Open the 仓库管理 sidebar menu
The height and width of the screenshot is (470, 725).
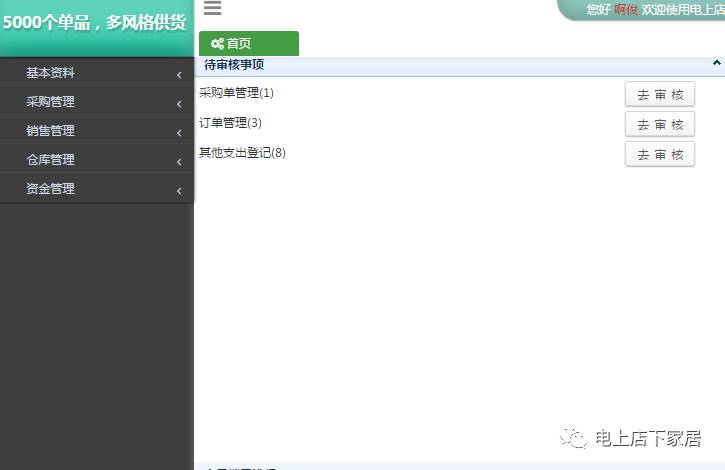[50, 160]
